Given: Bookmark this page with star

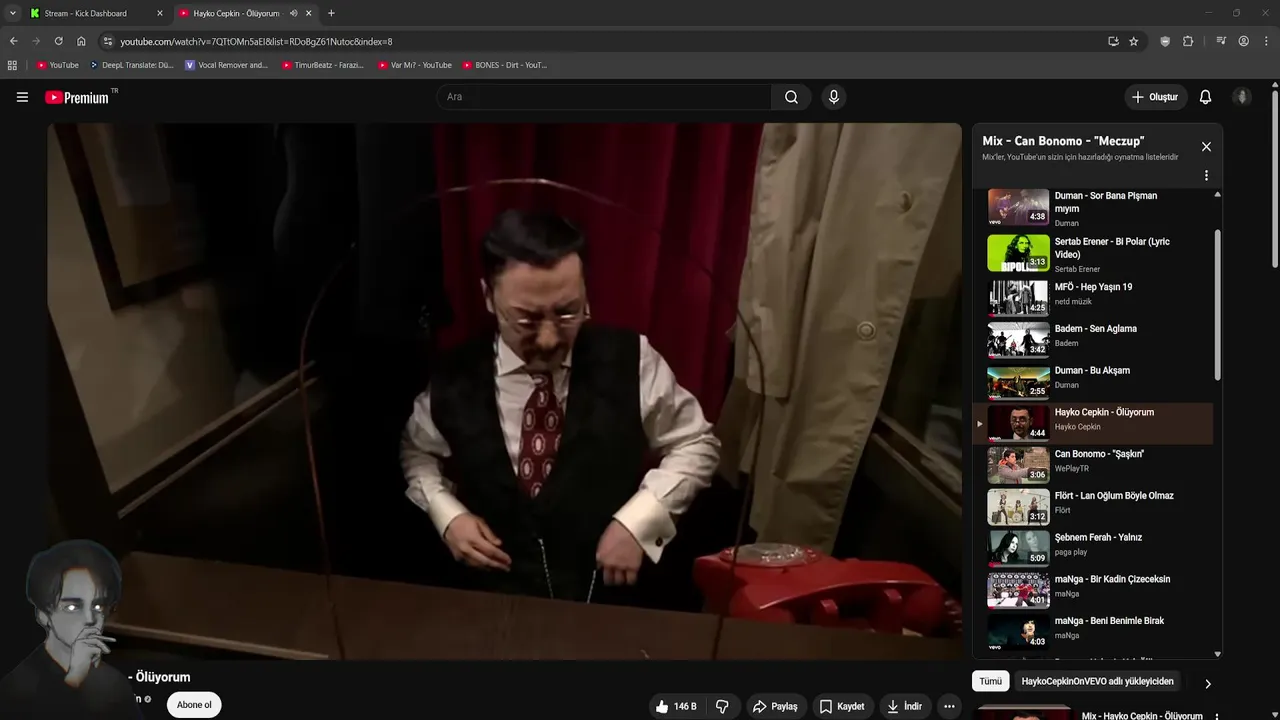Looking at the screenshot, I should [1133, 41].
